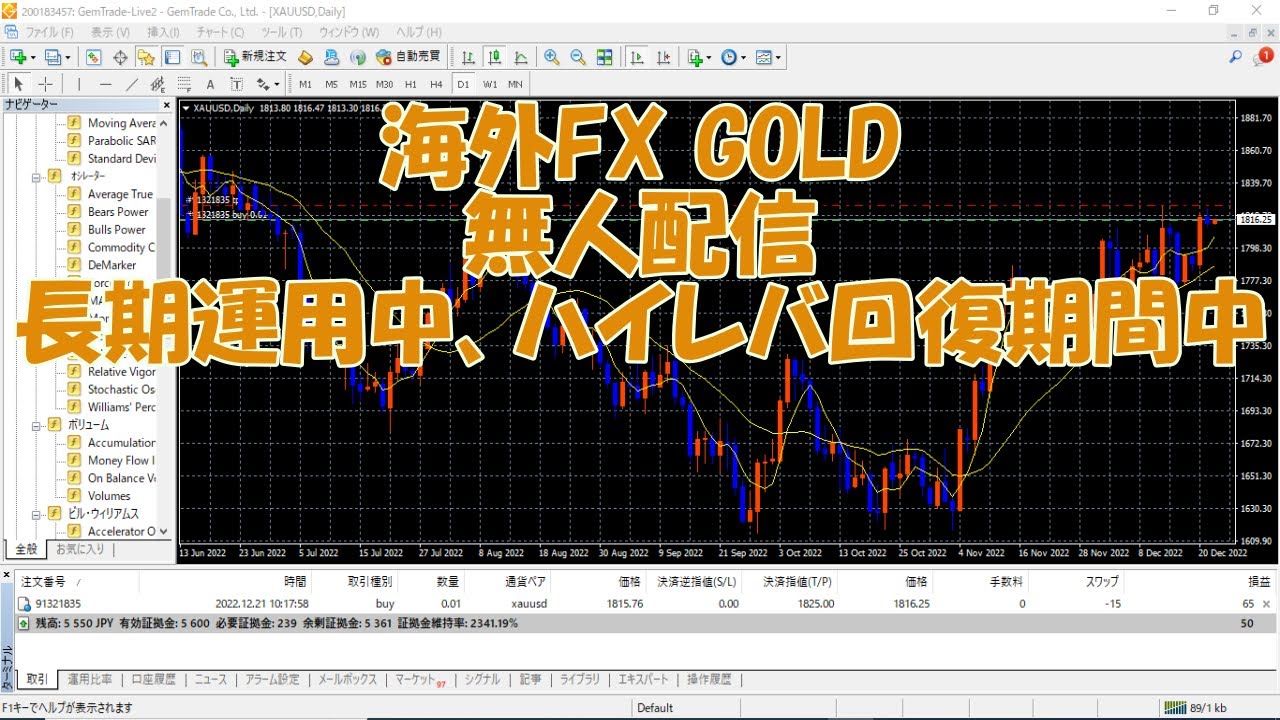The image size is (1280, 720).
Task: Collapse the オシレーター tree group
Action: click(37, 176)
